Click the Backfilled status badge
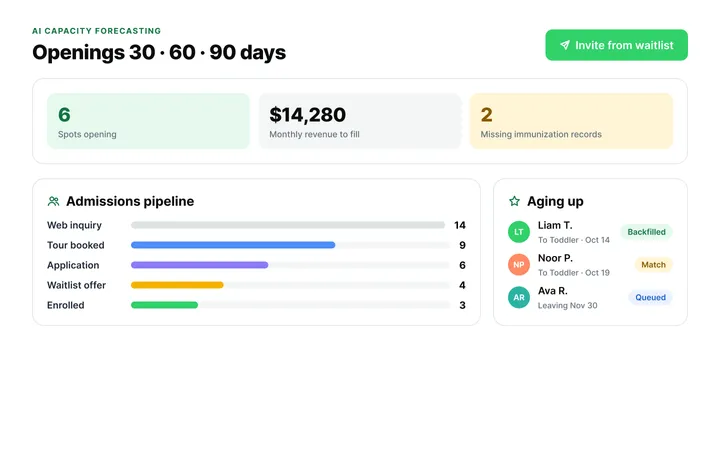Viewport: 720px width, 450px height. coord(647,232)
